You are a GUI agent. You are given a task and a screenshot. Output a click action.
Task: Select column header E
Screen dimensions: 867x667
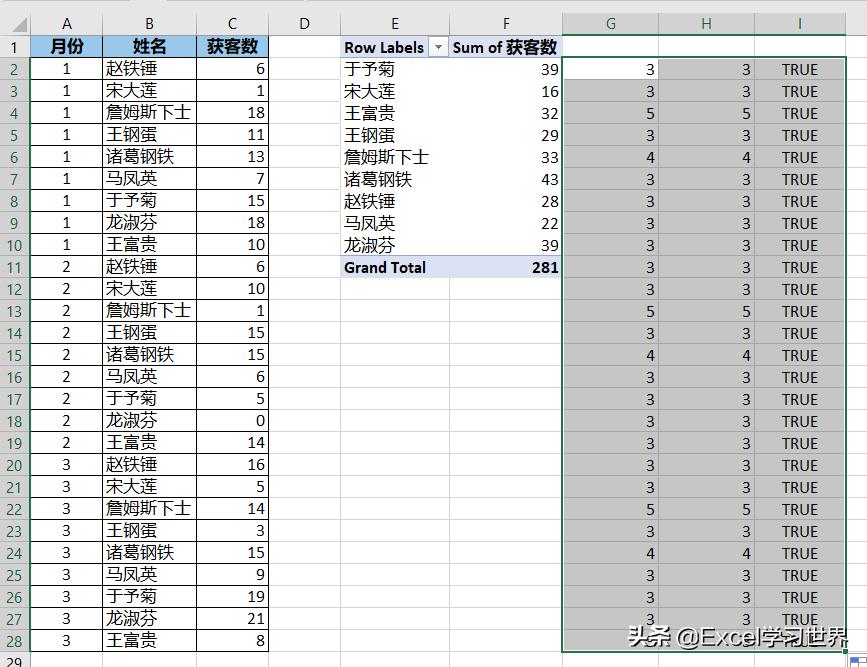pos(394,22)
